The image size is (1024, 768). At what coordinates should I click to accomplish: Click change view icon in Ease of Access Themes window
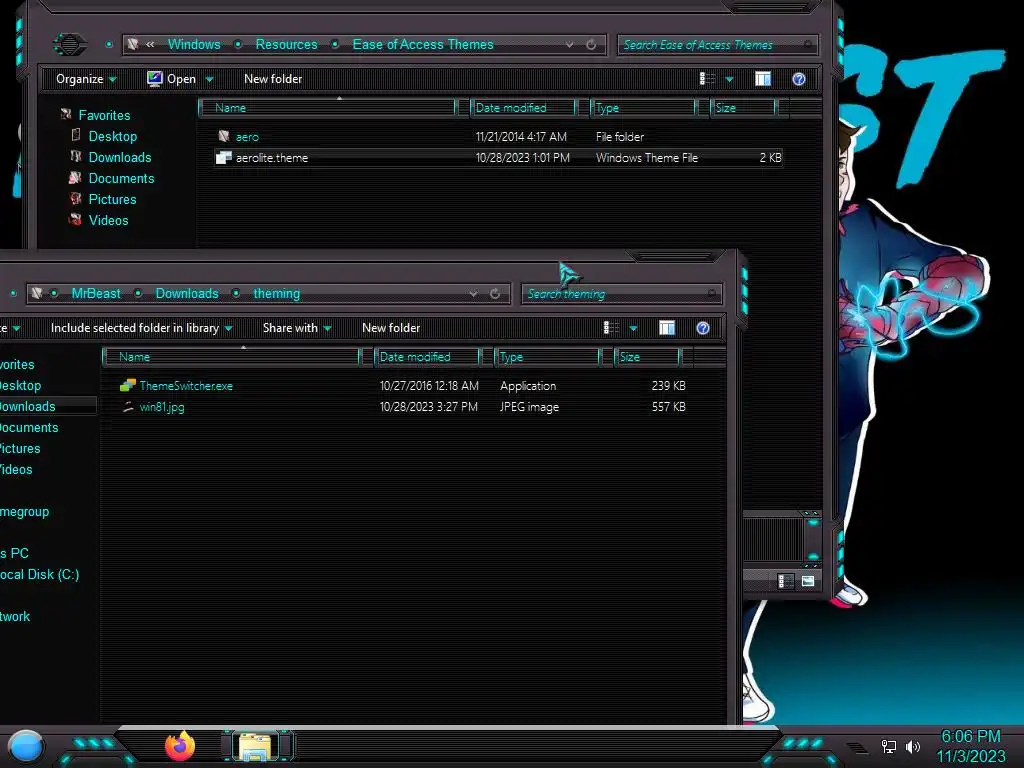point(707,79)
